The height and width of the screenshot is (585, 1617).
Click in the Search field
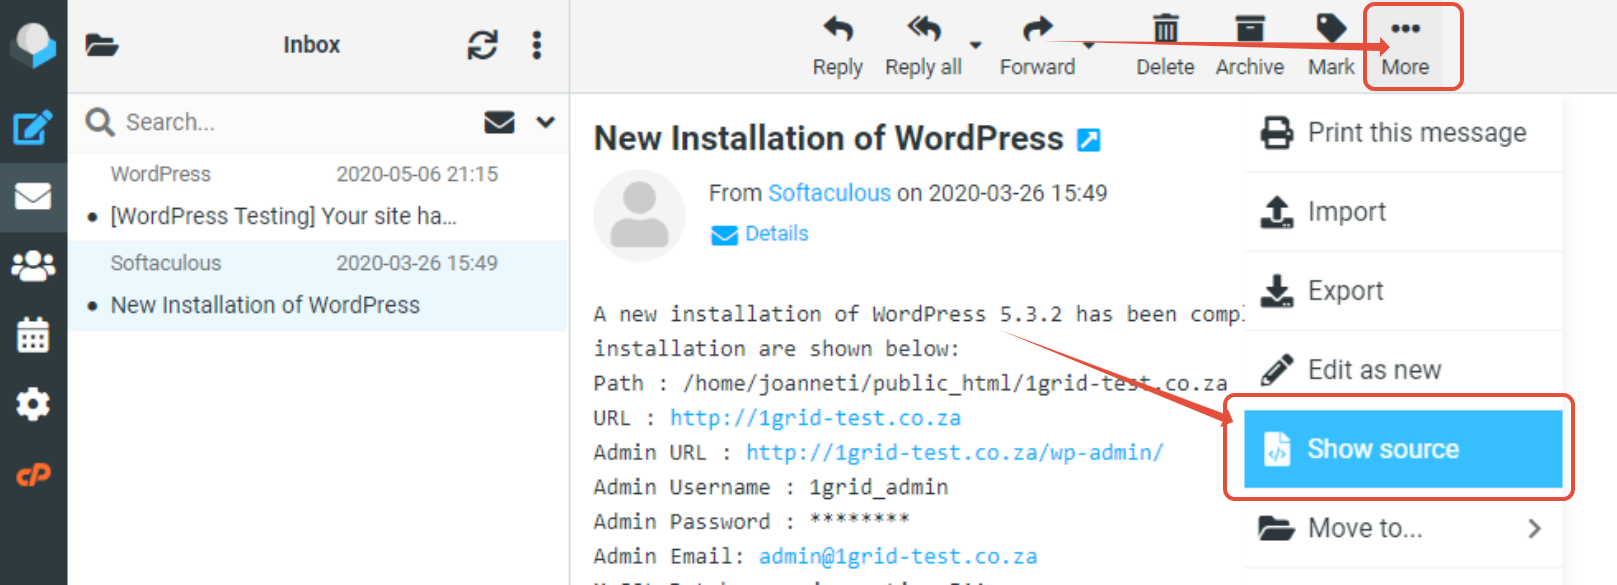(x=300, y=122)
